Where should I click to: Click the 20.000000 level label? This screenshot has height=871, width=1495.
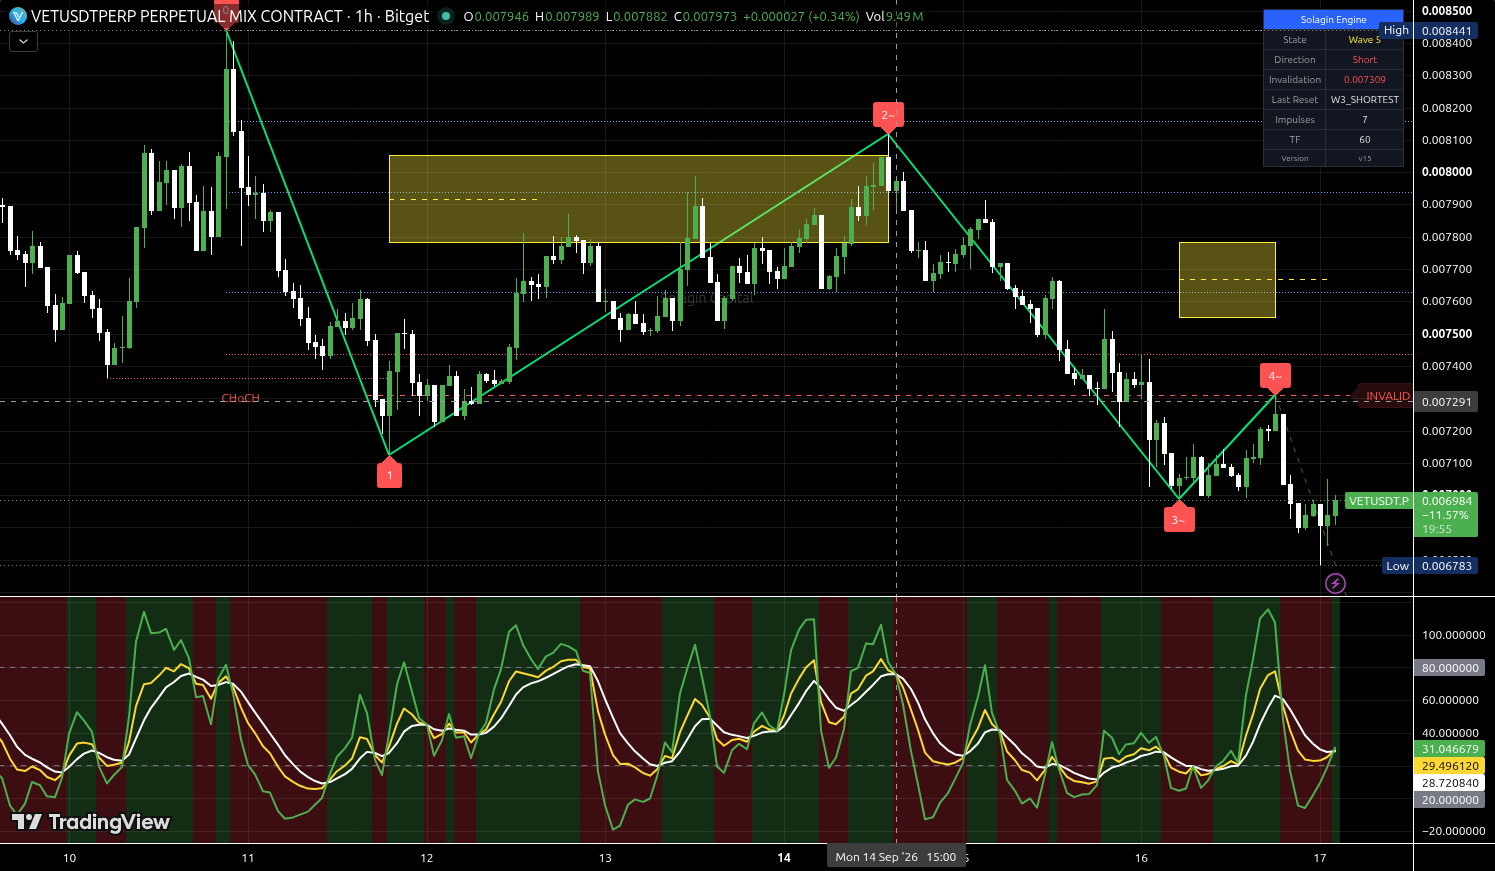point(1450,800)
